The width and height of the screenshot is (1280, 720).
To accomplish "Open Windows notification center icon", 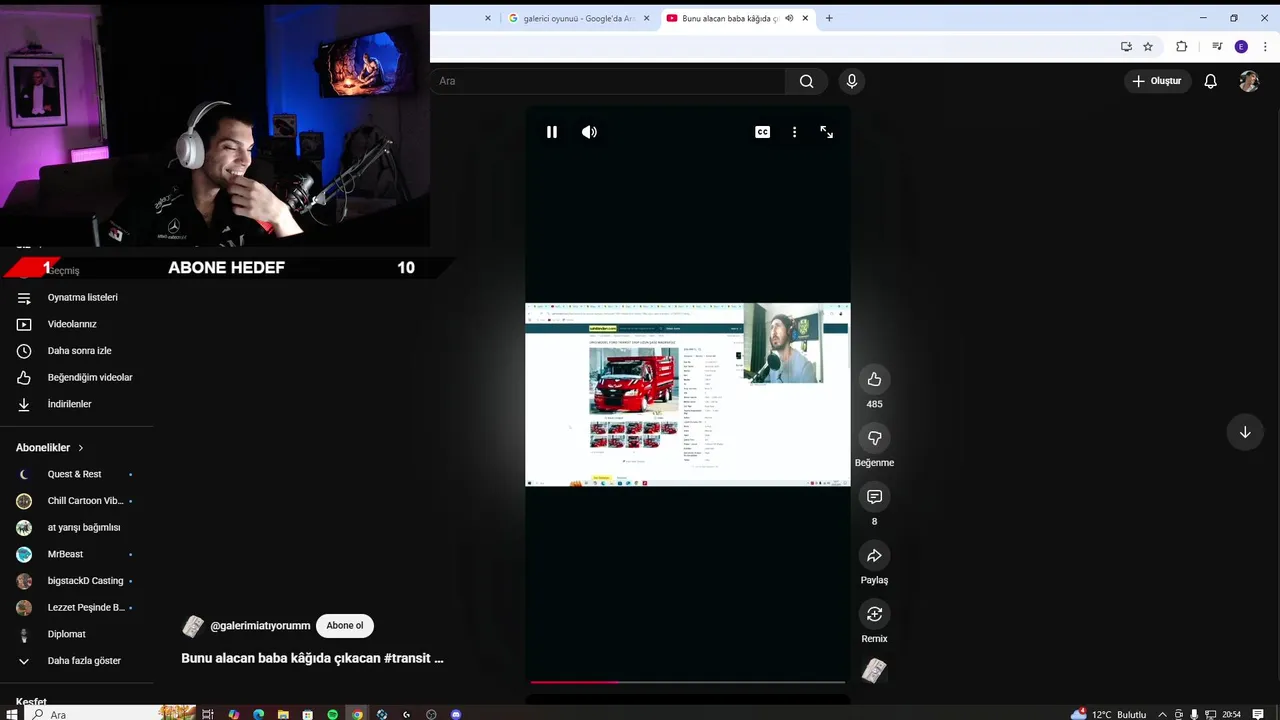I will point(1258,714).
